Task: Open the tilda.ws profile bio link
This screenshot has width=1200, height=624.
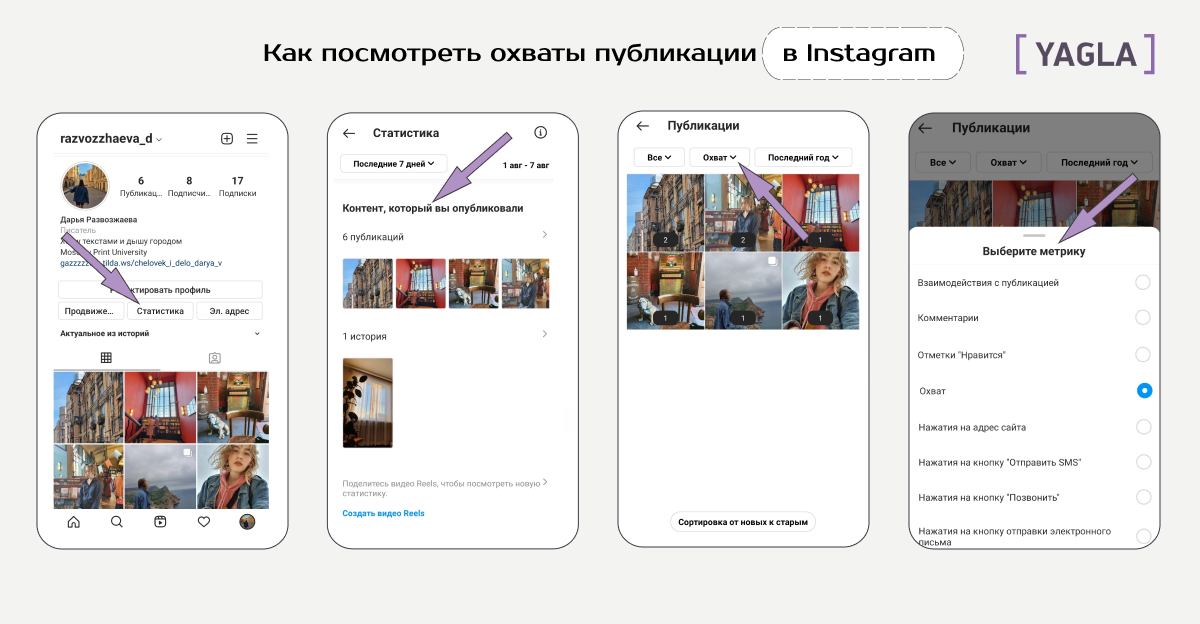Action: click(x=141, y=263)
